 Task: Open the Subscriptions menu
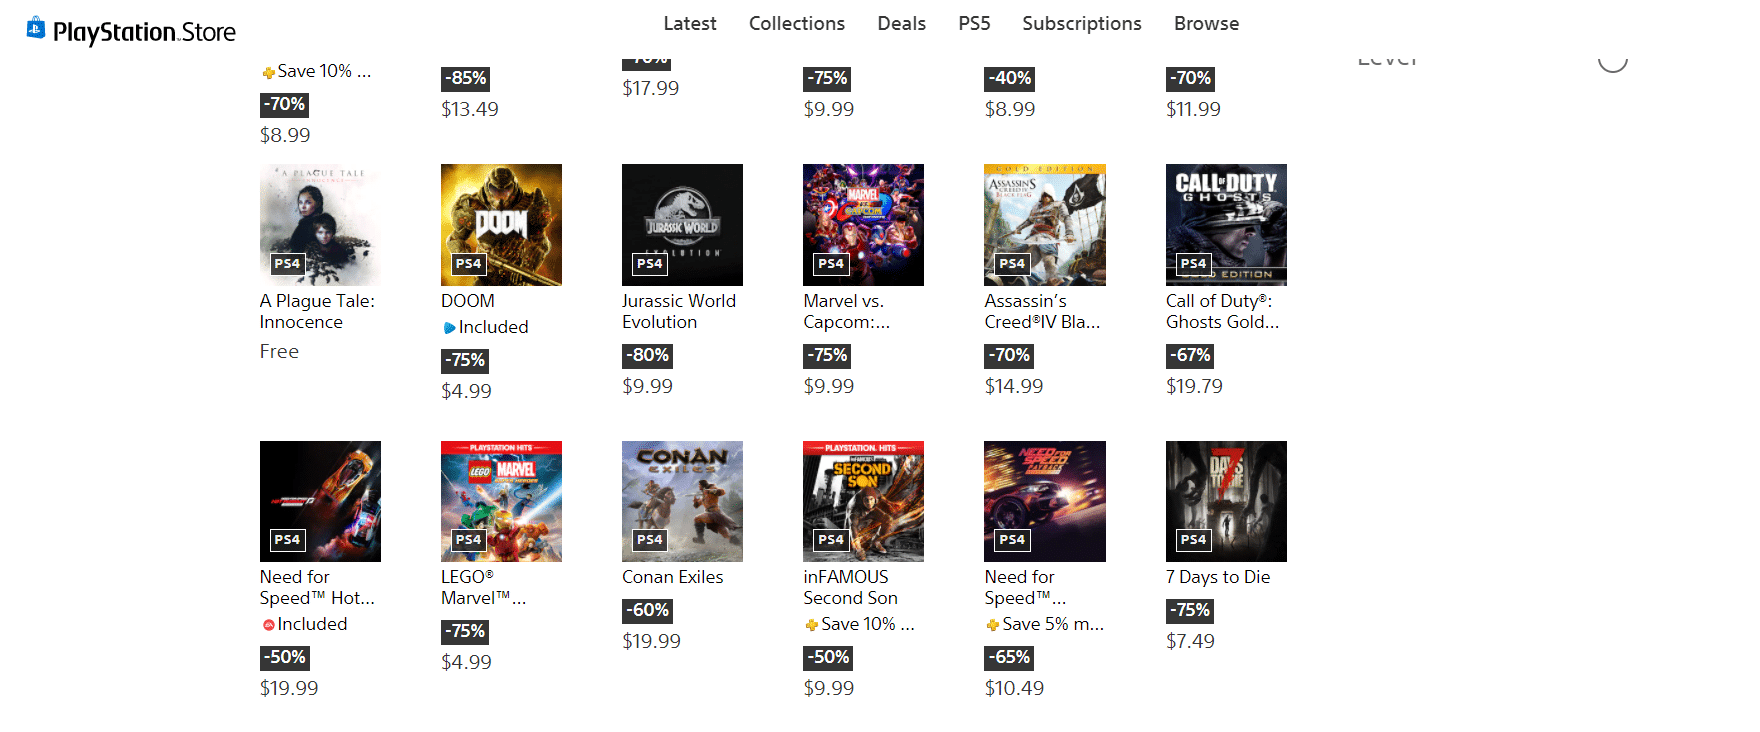tap(1081, 23)
